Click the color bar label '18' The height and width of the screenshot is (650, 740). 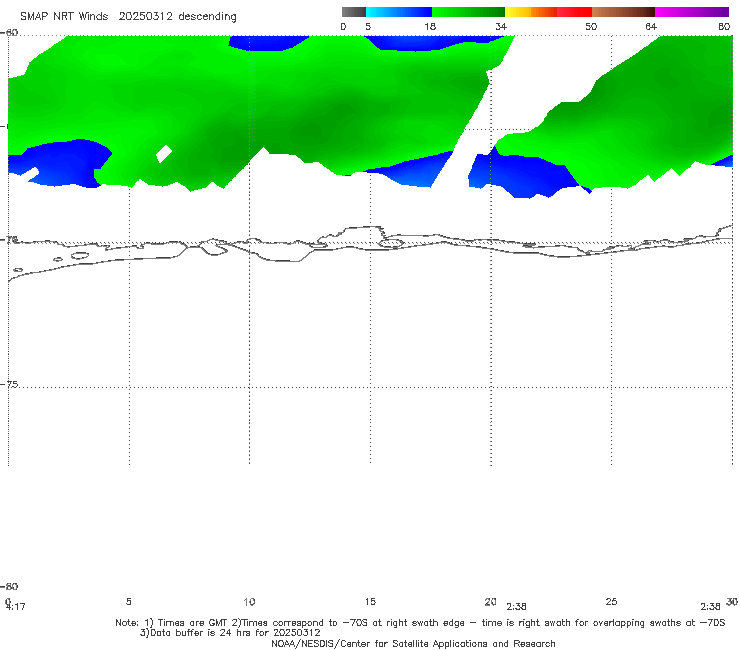pos(430,27)
